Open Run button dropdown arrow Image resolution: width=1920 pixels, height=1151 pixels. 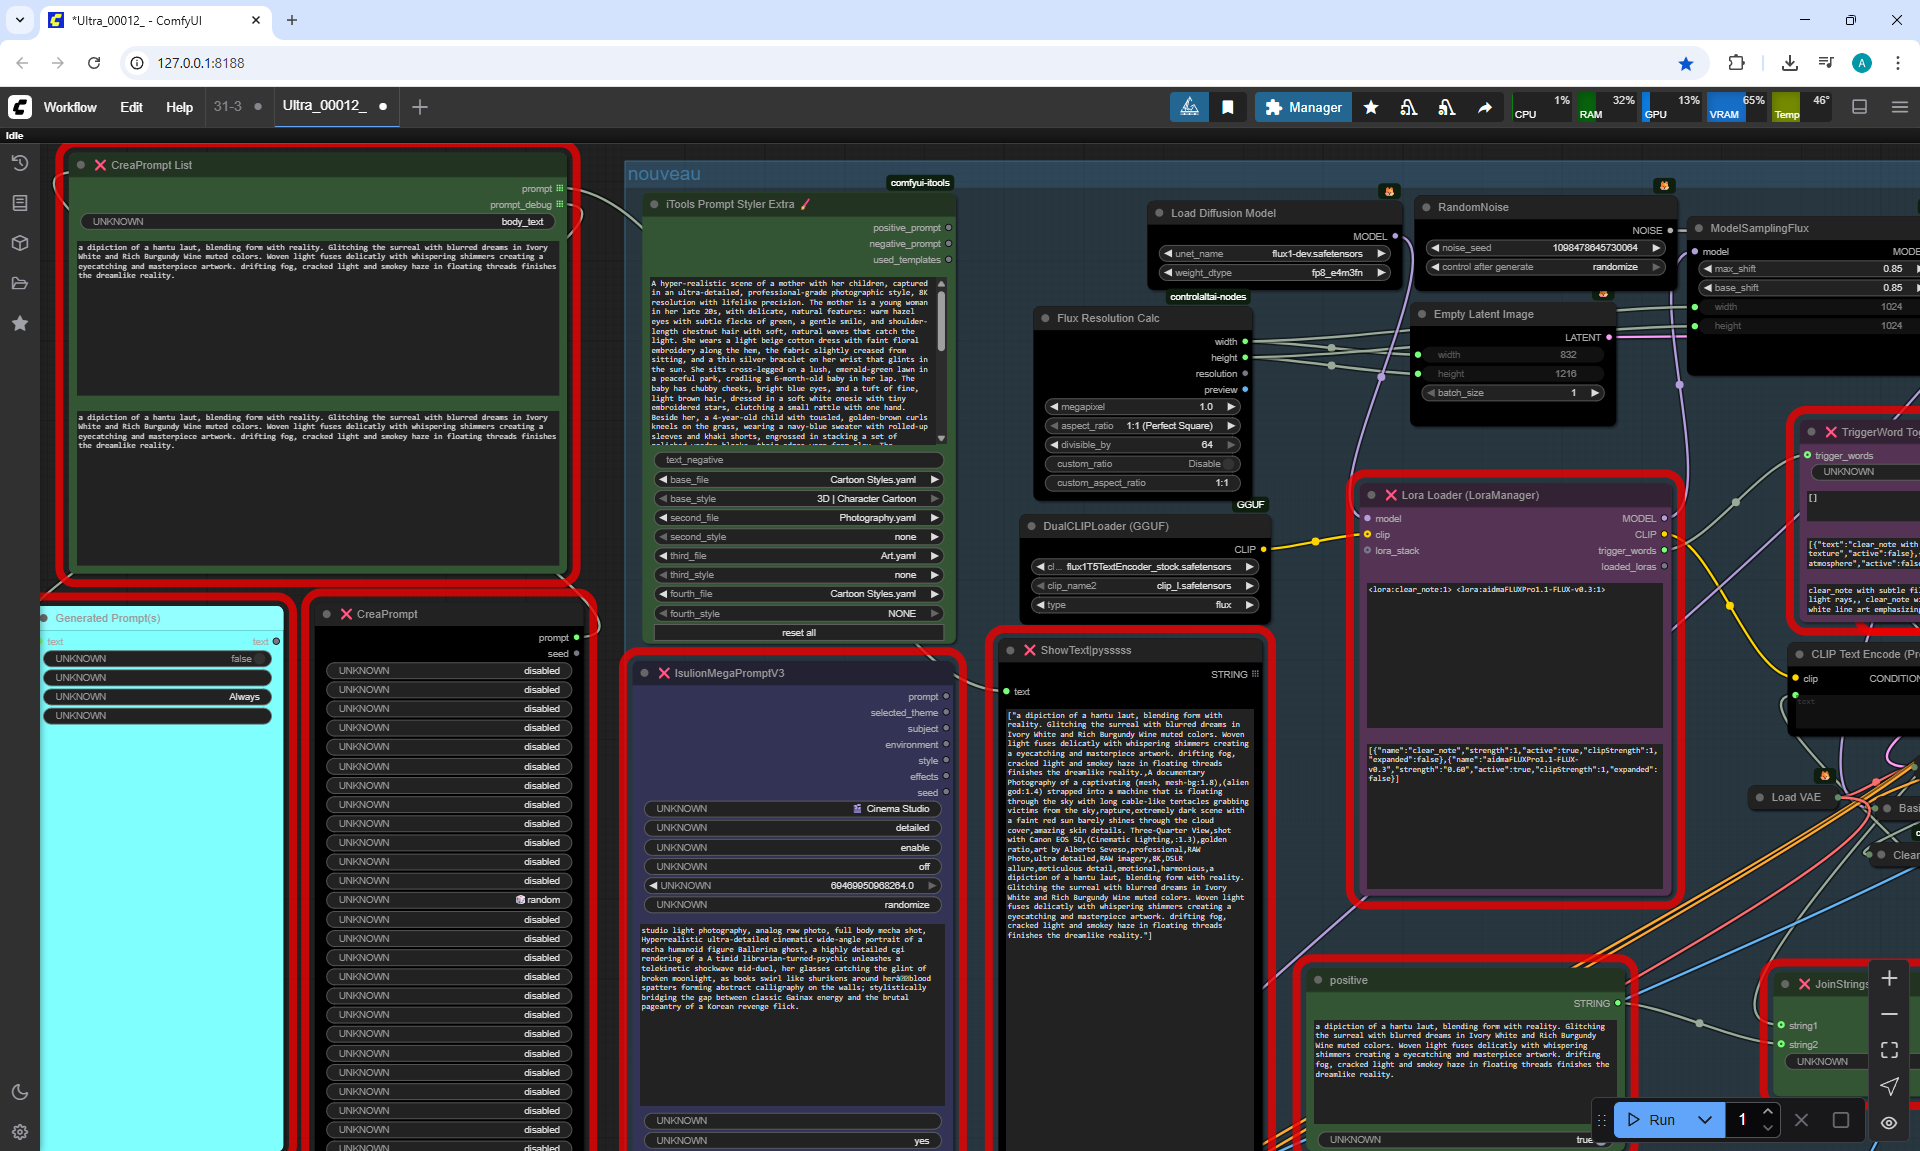1704,1120
